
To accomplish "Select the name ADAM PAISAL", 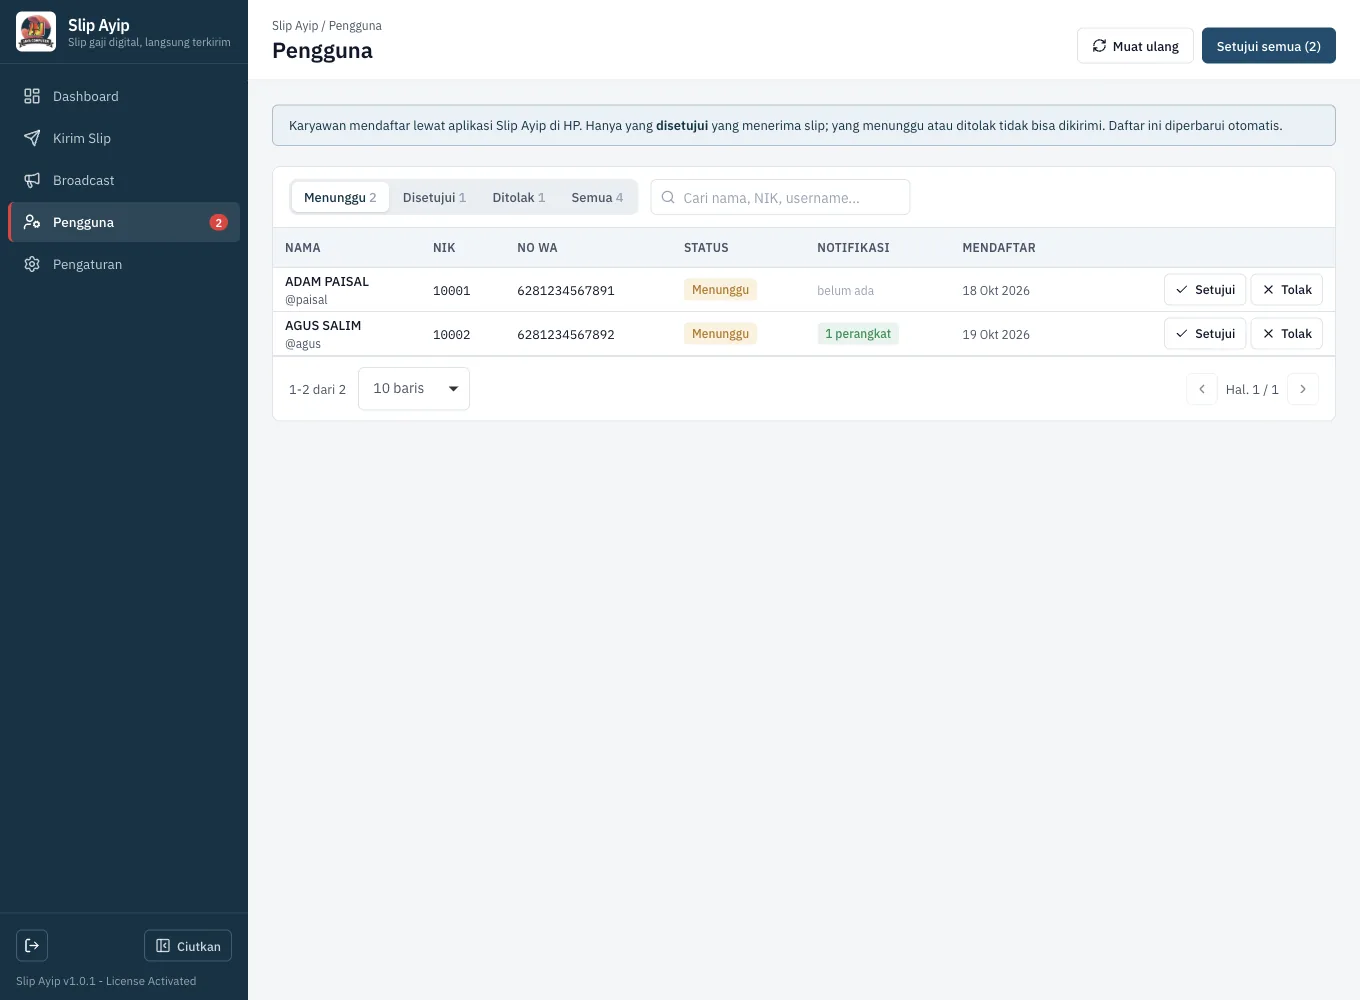I will coord(327,281).
